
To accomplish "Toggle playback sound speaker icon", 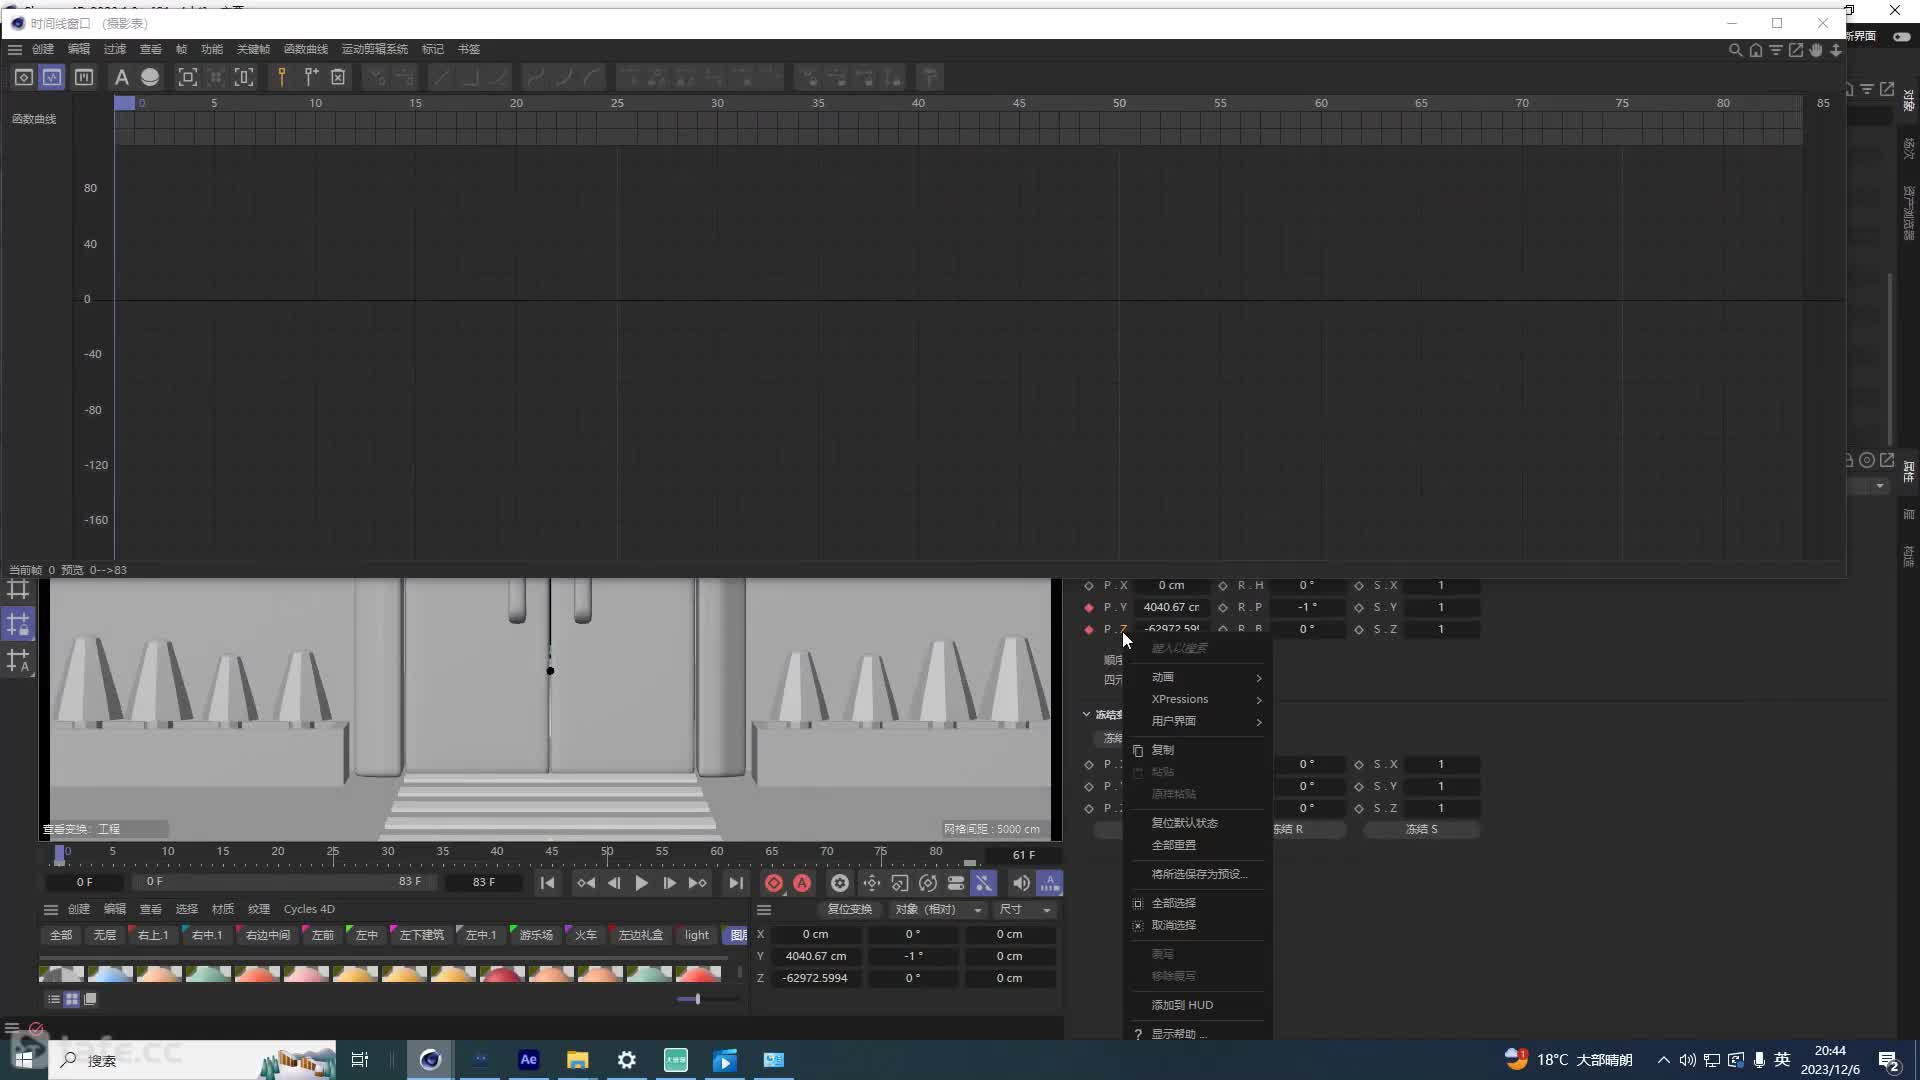I will click(1021, 883).
